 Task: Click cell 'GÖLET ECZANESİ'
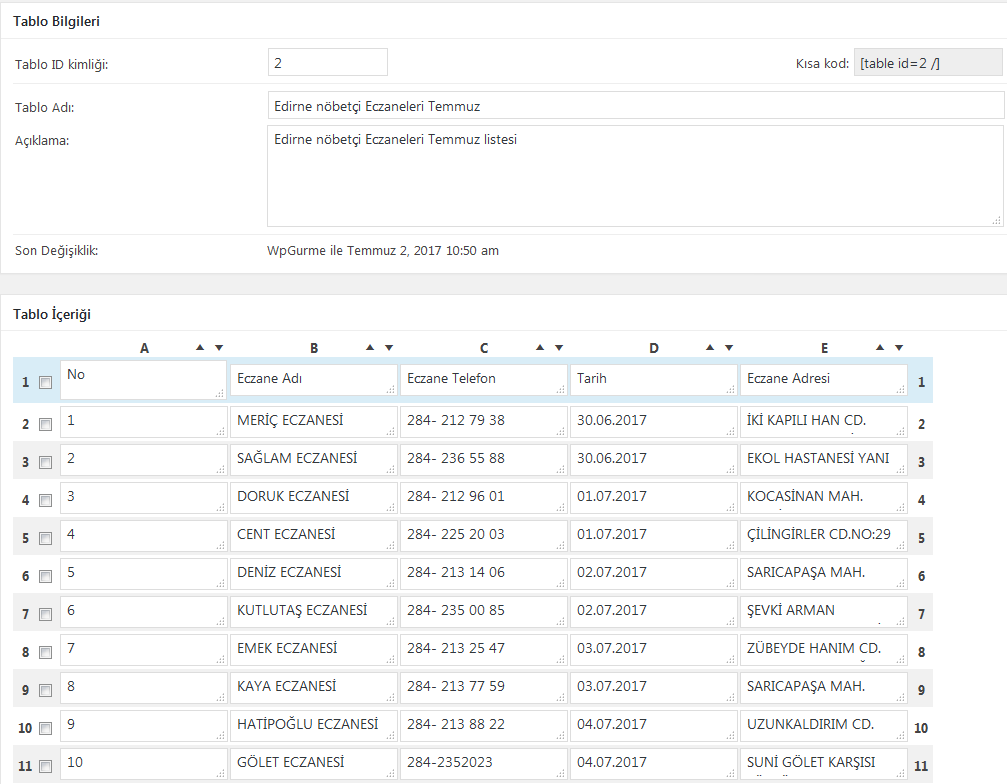(314, 763)
